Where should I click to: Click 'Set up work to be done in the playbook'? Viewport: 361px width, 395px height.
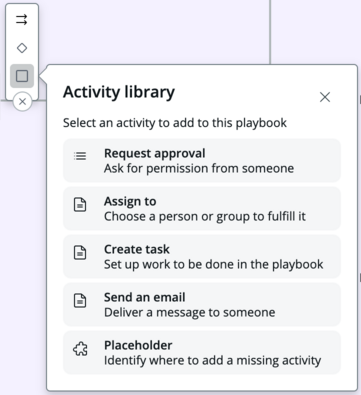(214, 264)
